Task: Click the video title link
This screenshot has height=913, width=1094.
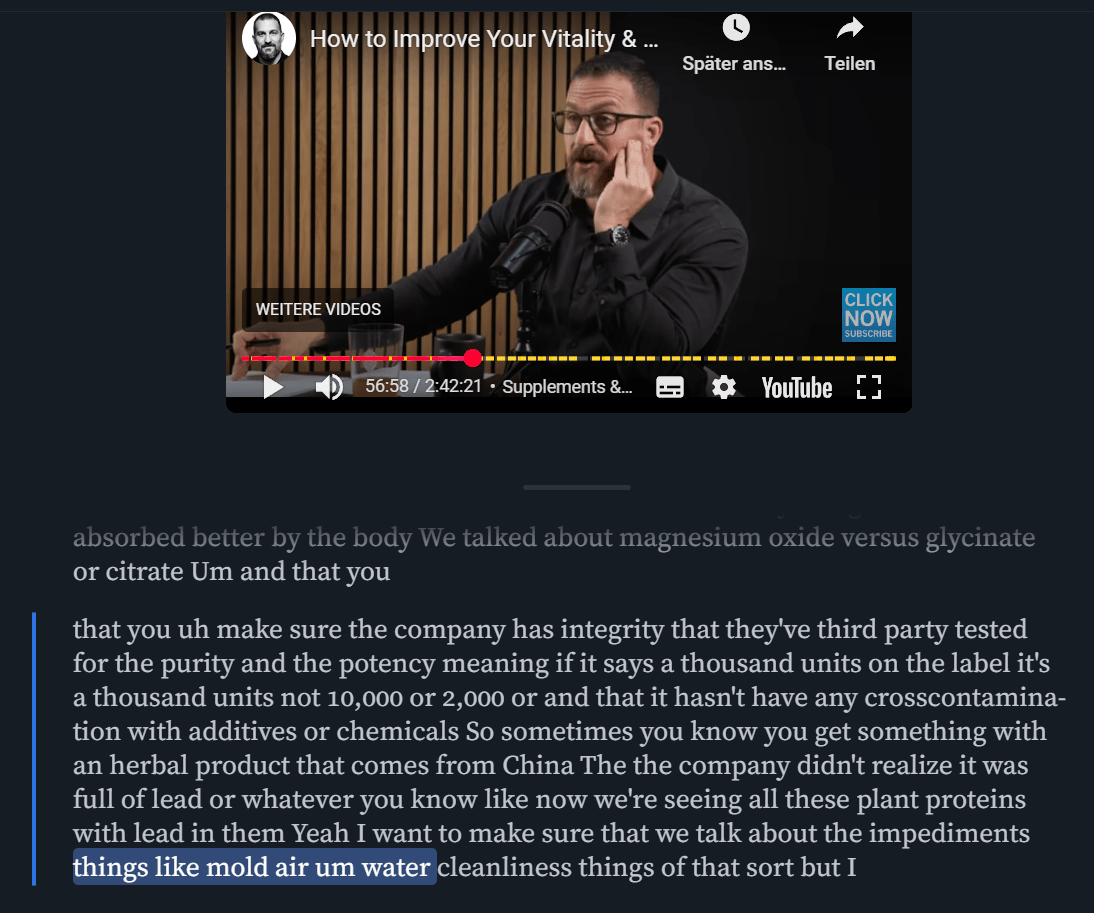Action: (x=484, y=39)
